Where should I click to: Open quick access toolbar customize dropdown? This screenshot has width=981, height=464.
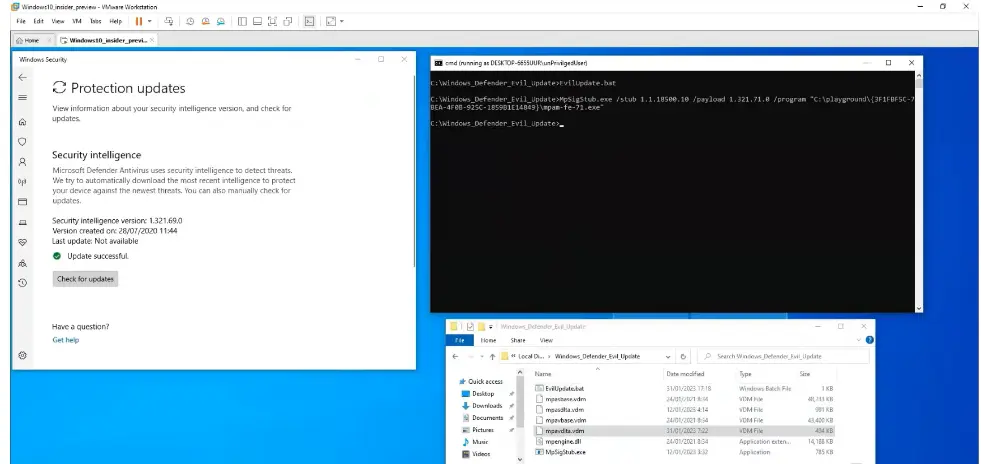click(491, 327)
